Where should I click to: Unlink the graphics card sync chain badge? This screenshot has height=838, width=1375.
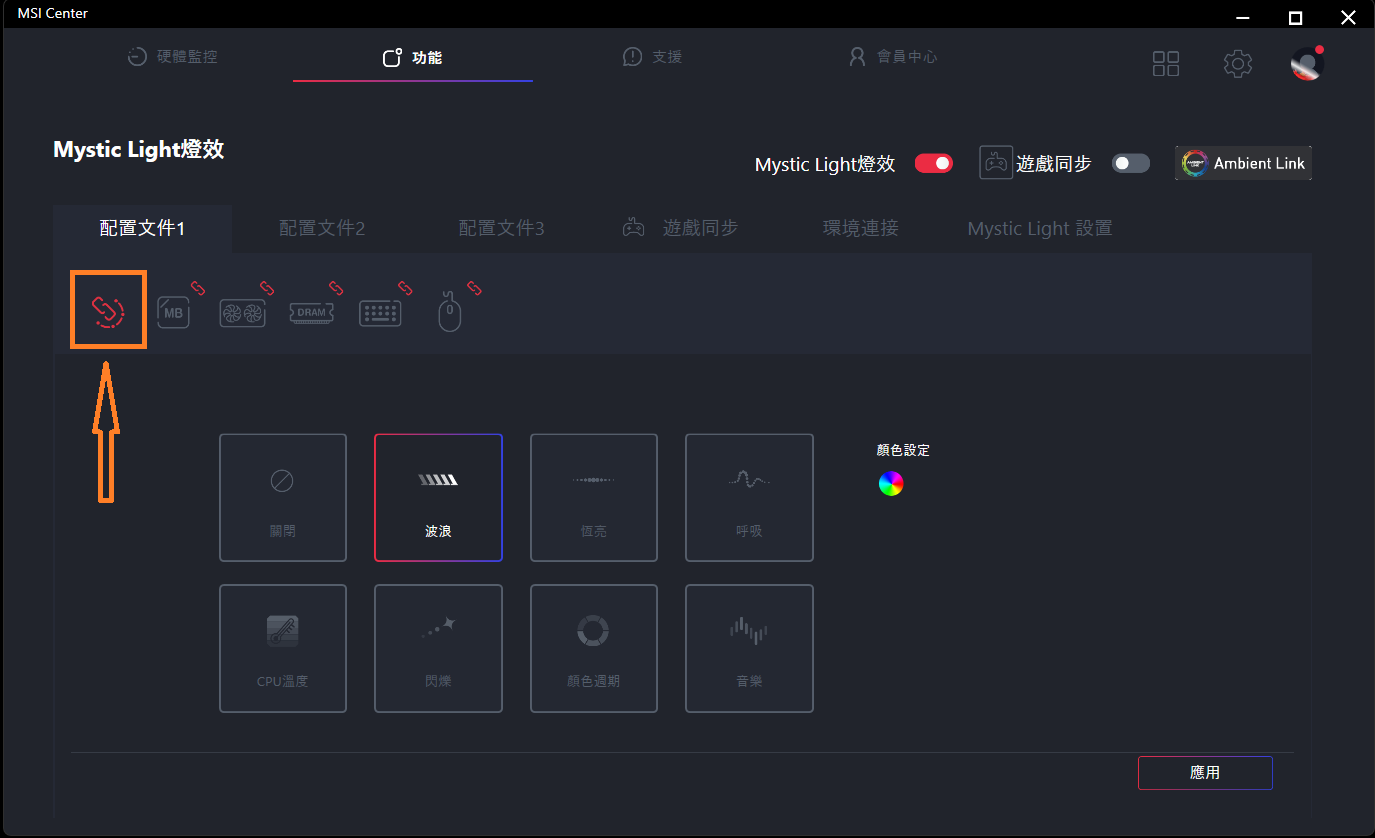(x=267, y=288)
